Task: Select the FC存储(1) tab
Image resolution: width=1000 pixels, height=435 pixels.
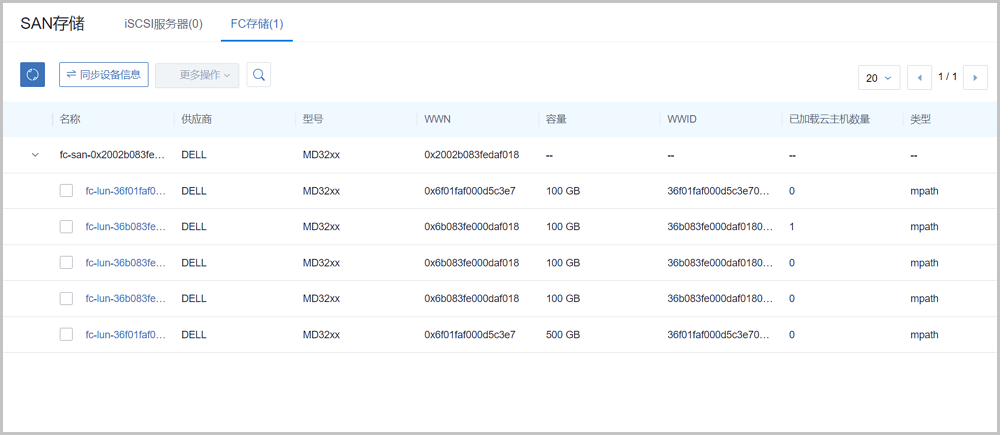Action: coord(256,23)
